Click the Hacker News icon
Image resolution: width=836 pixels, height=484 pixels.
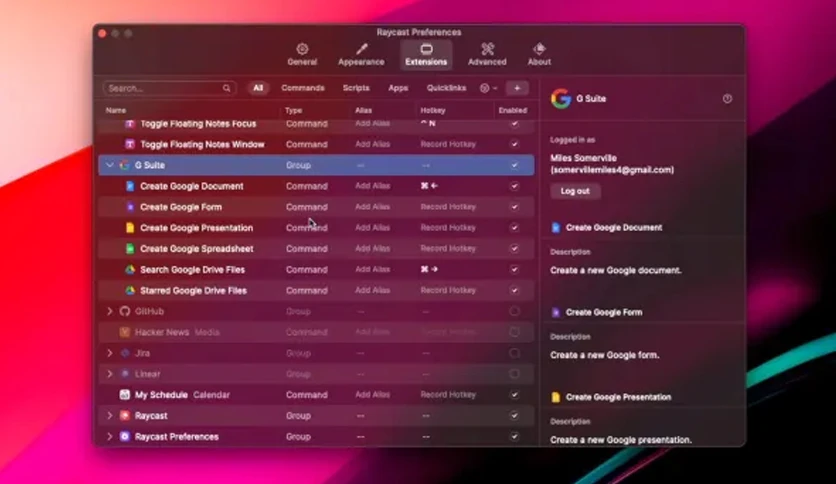pyautogui.click(x=125, y=332)
